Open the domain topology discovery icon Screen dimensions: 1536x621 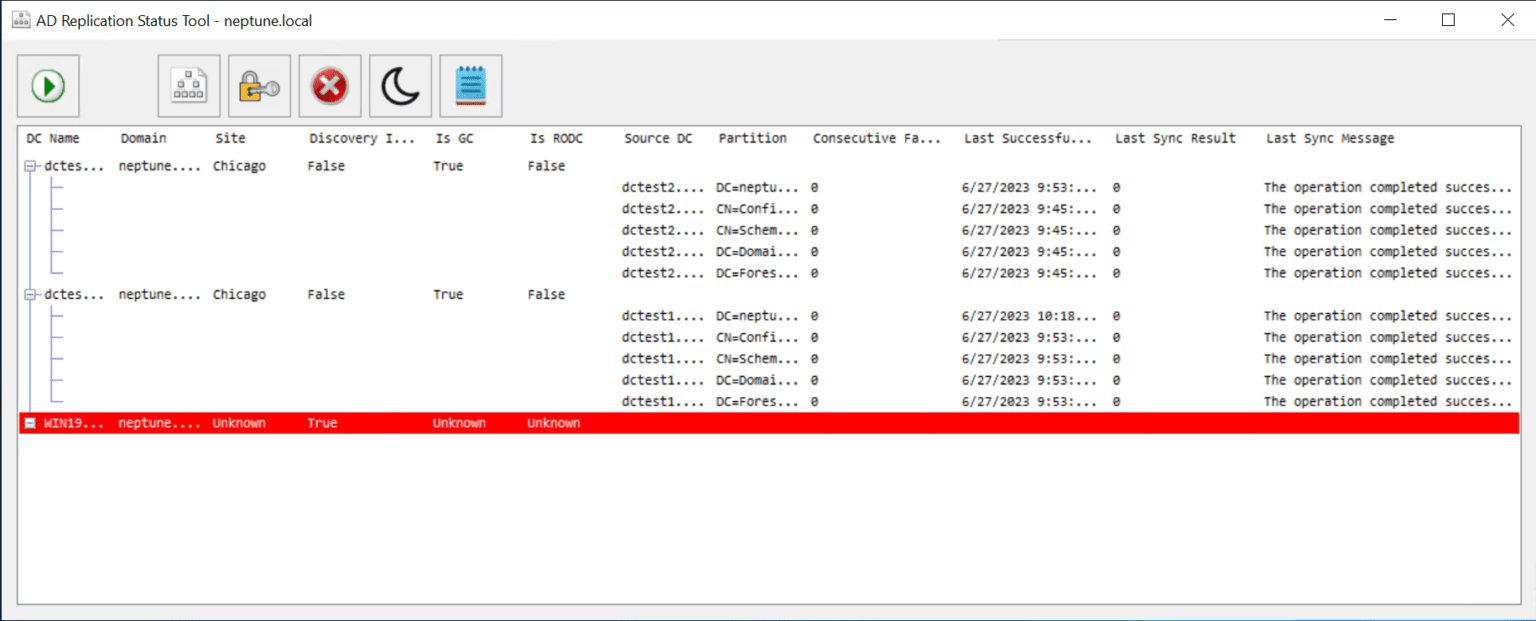click(x=189, y=87)
